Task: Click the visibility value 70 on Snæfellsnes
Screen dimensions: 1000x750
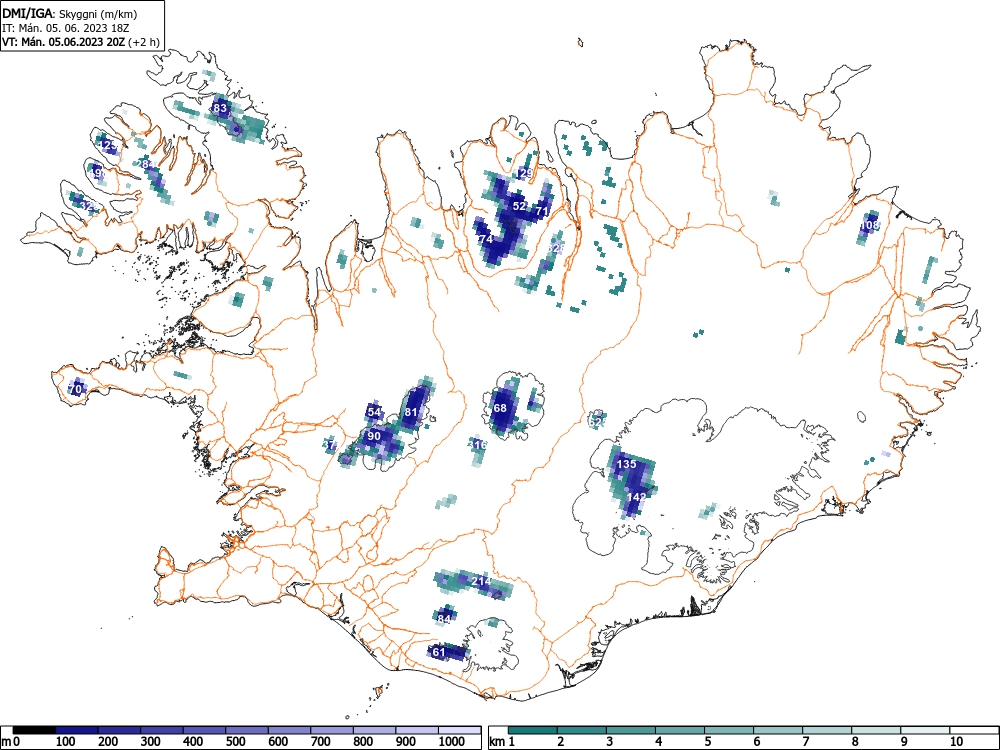Action: pos(75,388)
